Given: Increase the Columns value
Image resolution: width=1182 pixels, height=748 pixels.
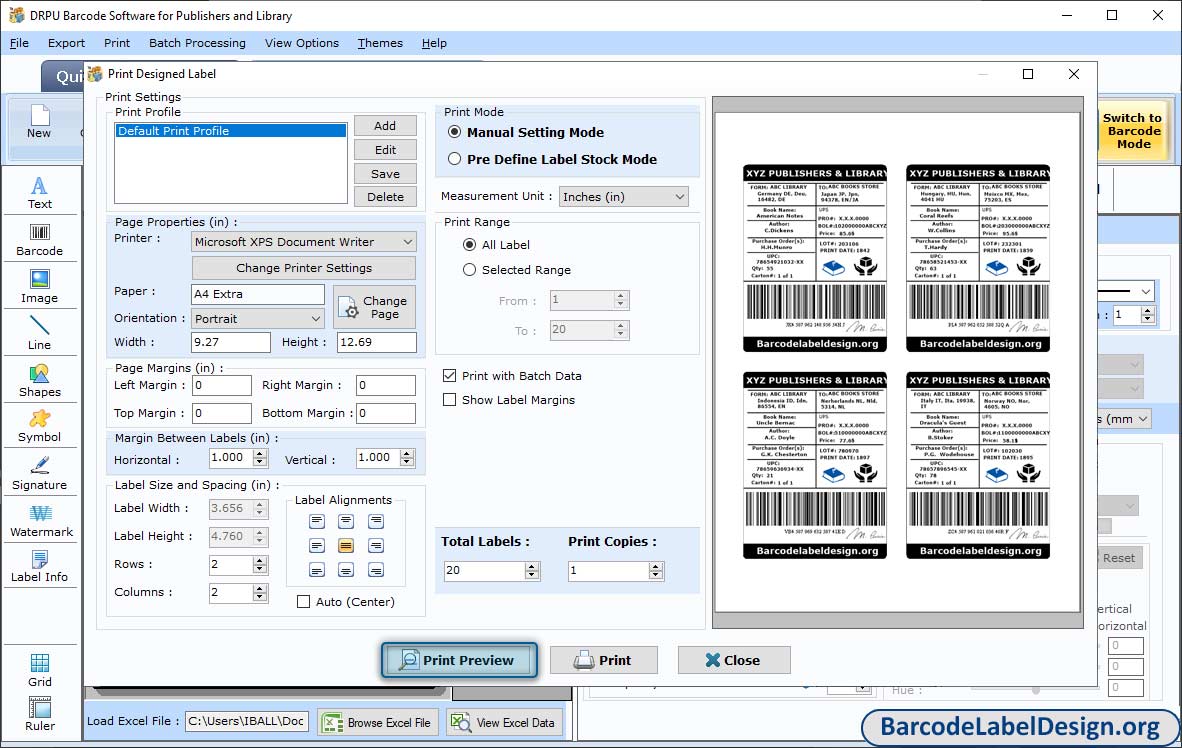Looking at the screenshot, I should (260, 588).
